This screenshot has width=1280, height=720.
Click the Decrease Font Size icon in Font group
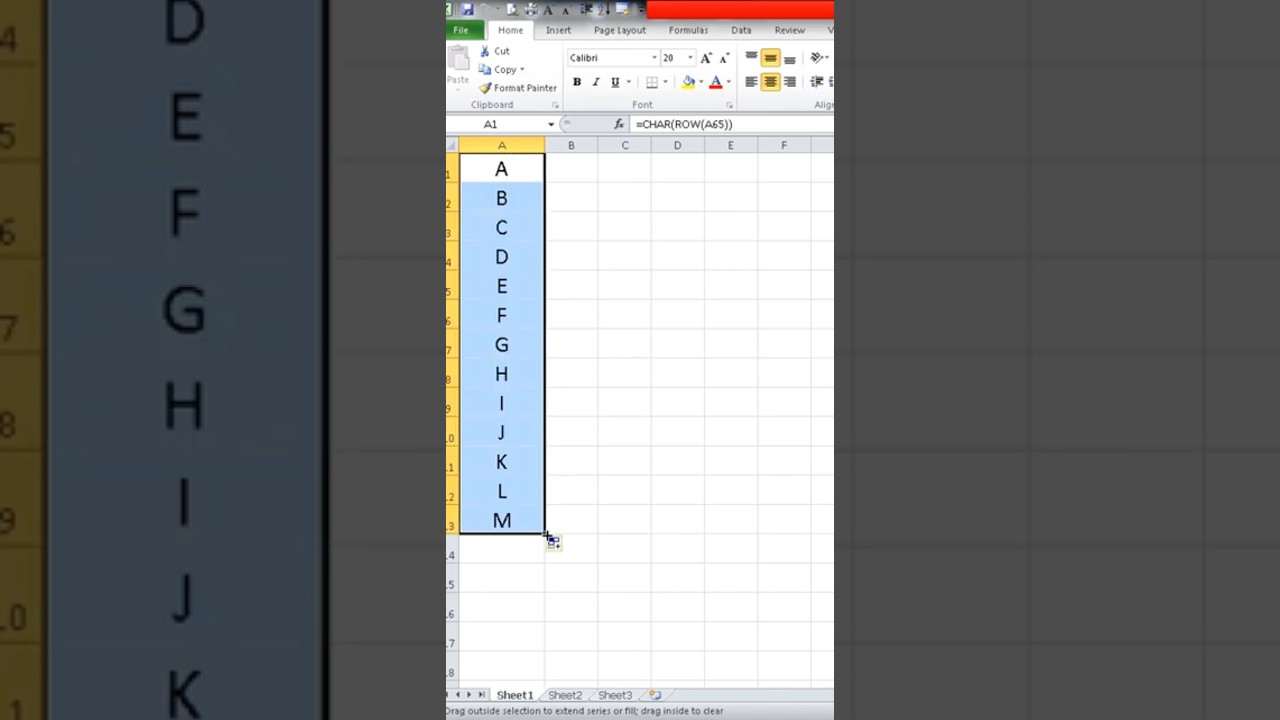click(724, 58)
